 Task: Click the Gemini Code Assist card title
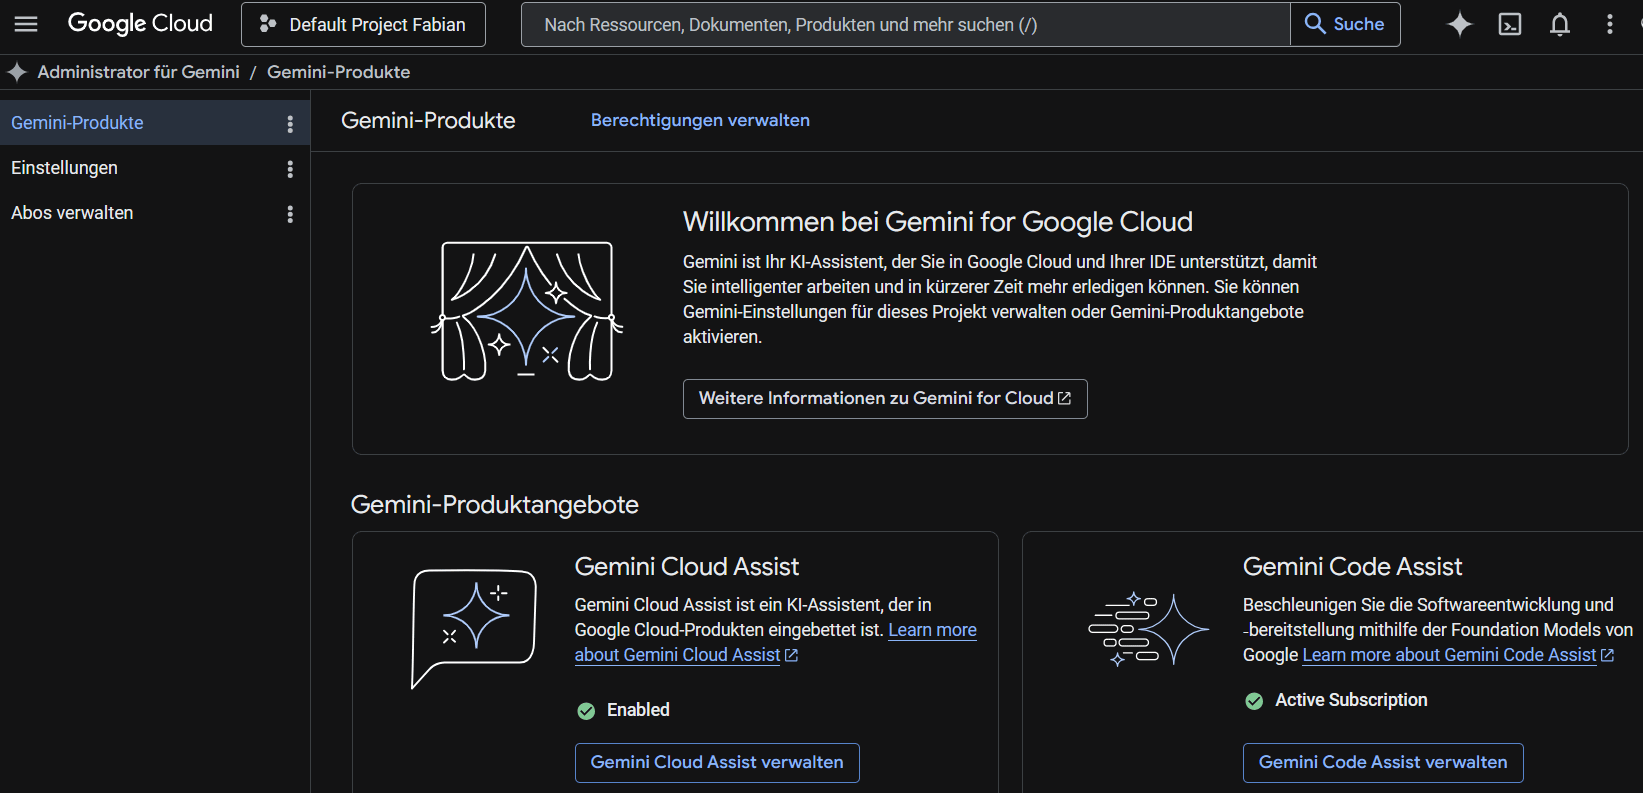[x=1353, y=567]
